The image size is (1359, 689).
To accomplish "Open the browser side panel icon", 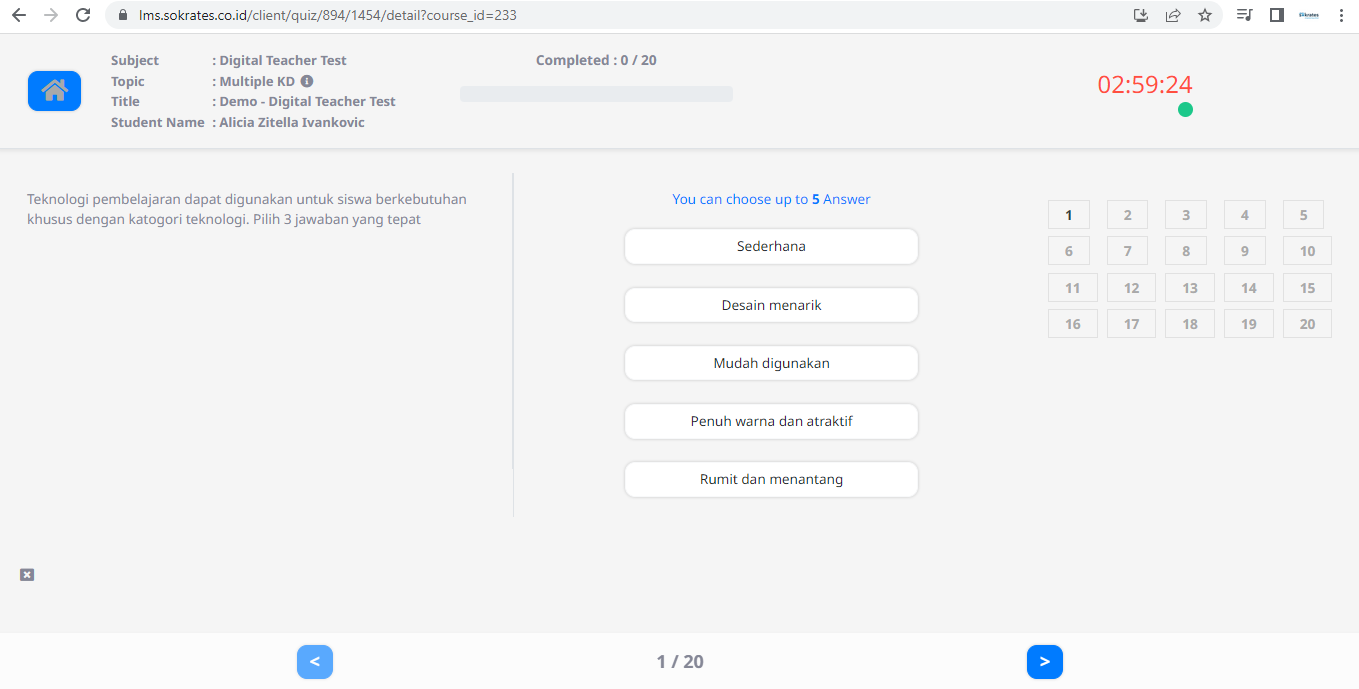I will click(1276, 15).
